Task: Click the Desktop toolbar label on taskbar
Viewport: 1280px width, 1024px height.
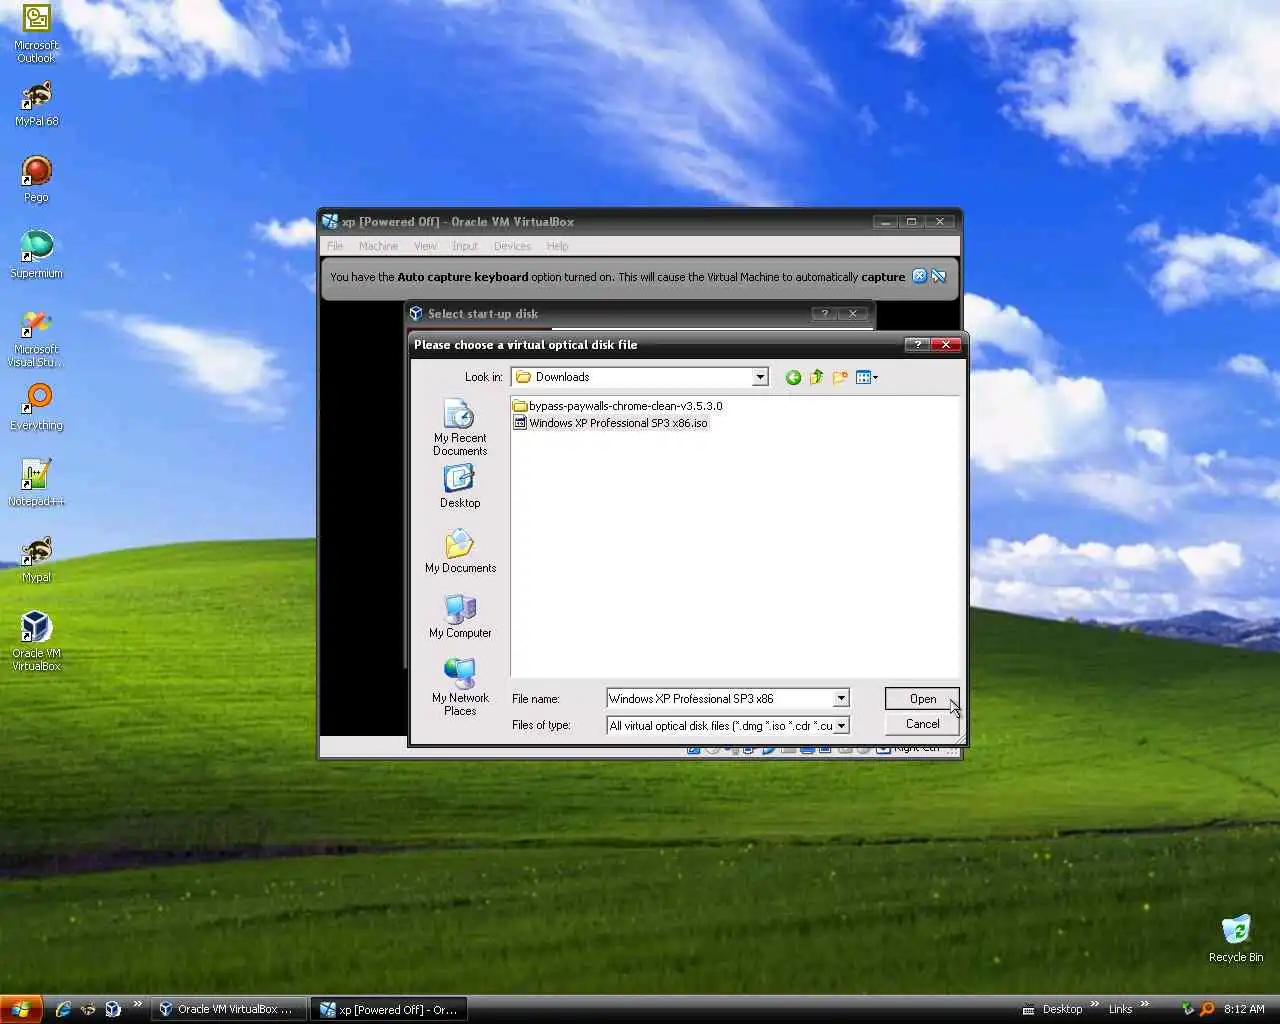Action: 1062,1009
